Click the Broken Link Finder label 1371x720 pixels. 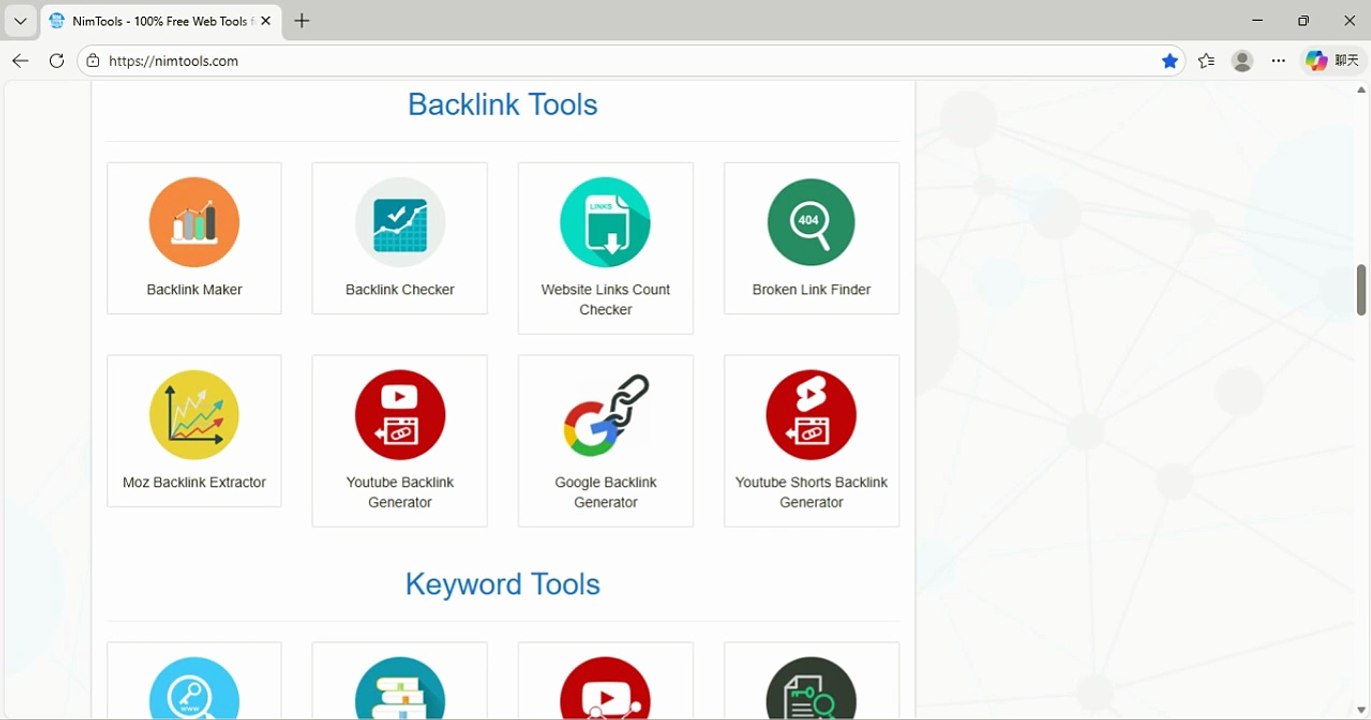click(x=811, y=290)
